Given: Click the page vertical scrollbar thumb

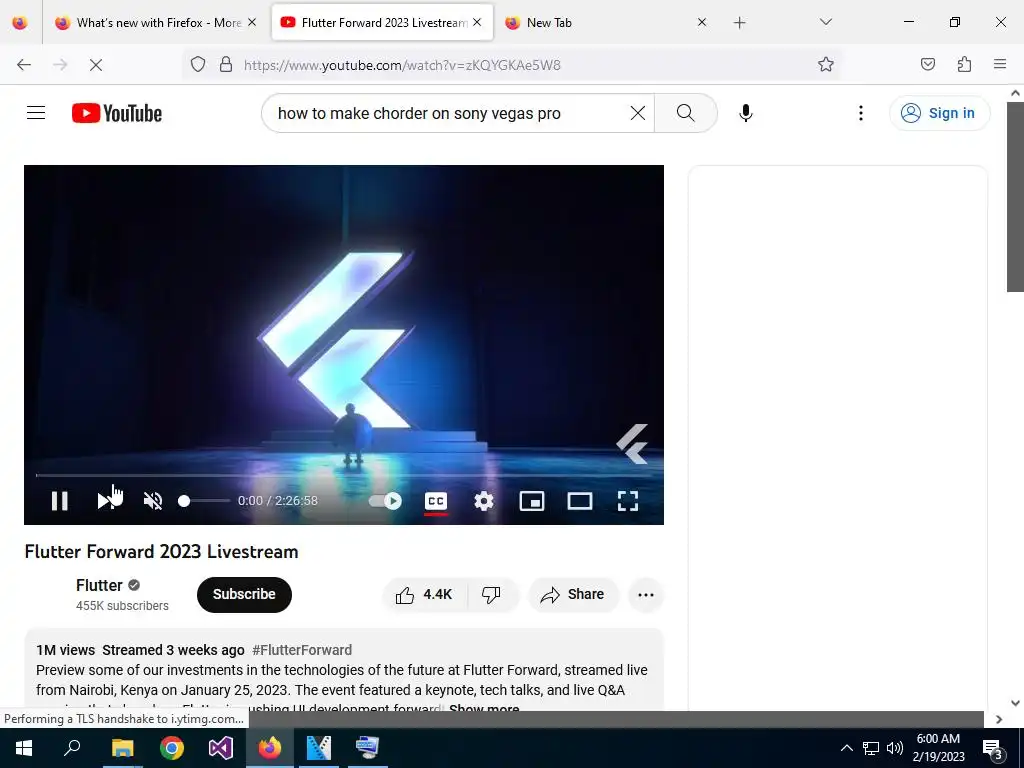Looking at the screenshot, I should (x=1015, y=197).
